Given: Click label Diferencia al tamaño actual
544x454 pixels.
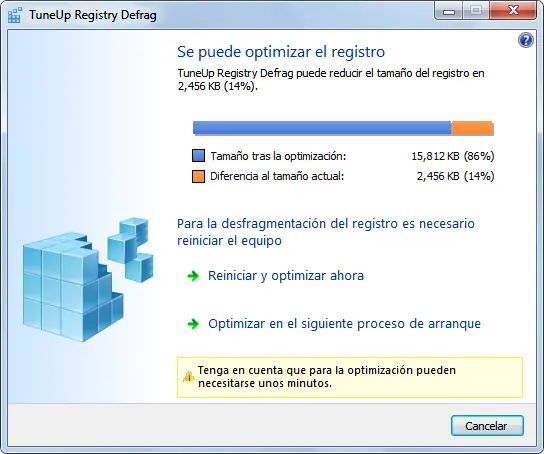Looking at the screenshot, I should 277,176.
